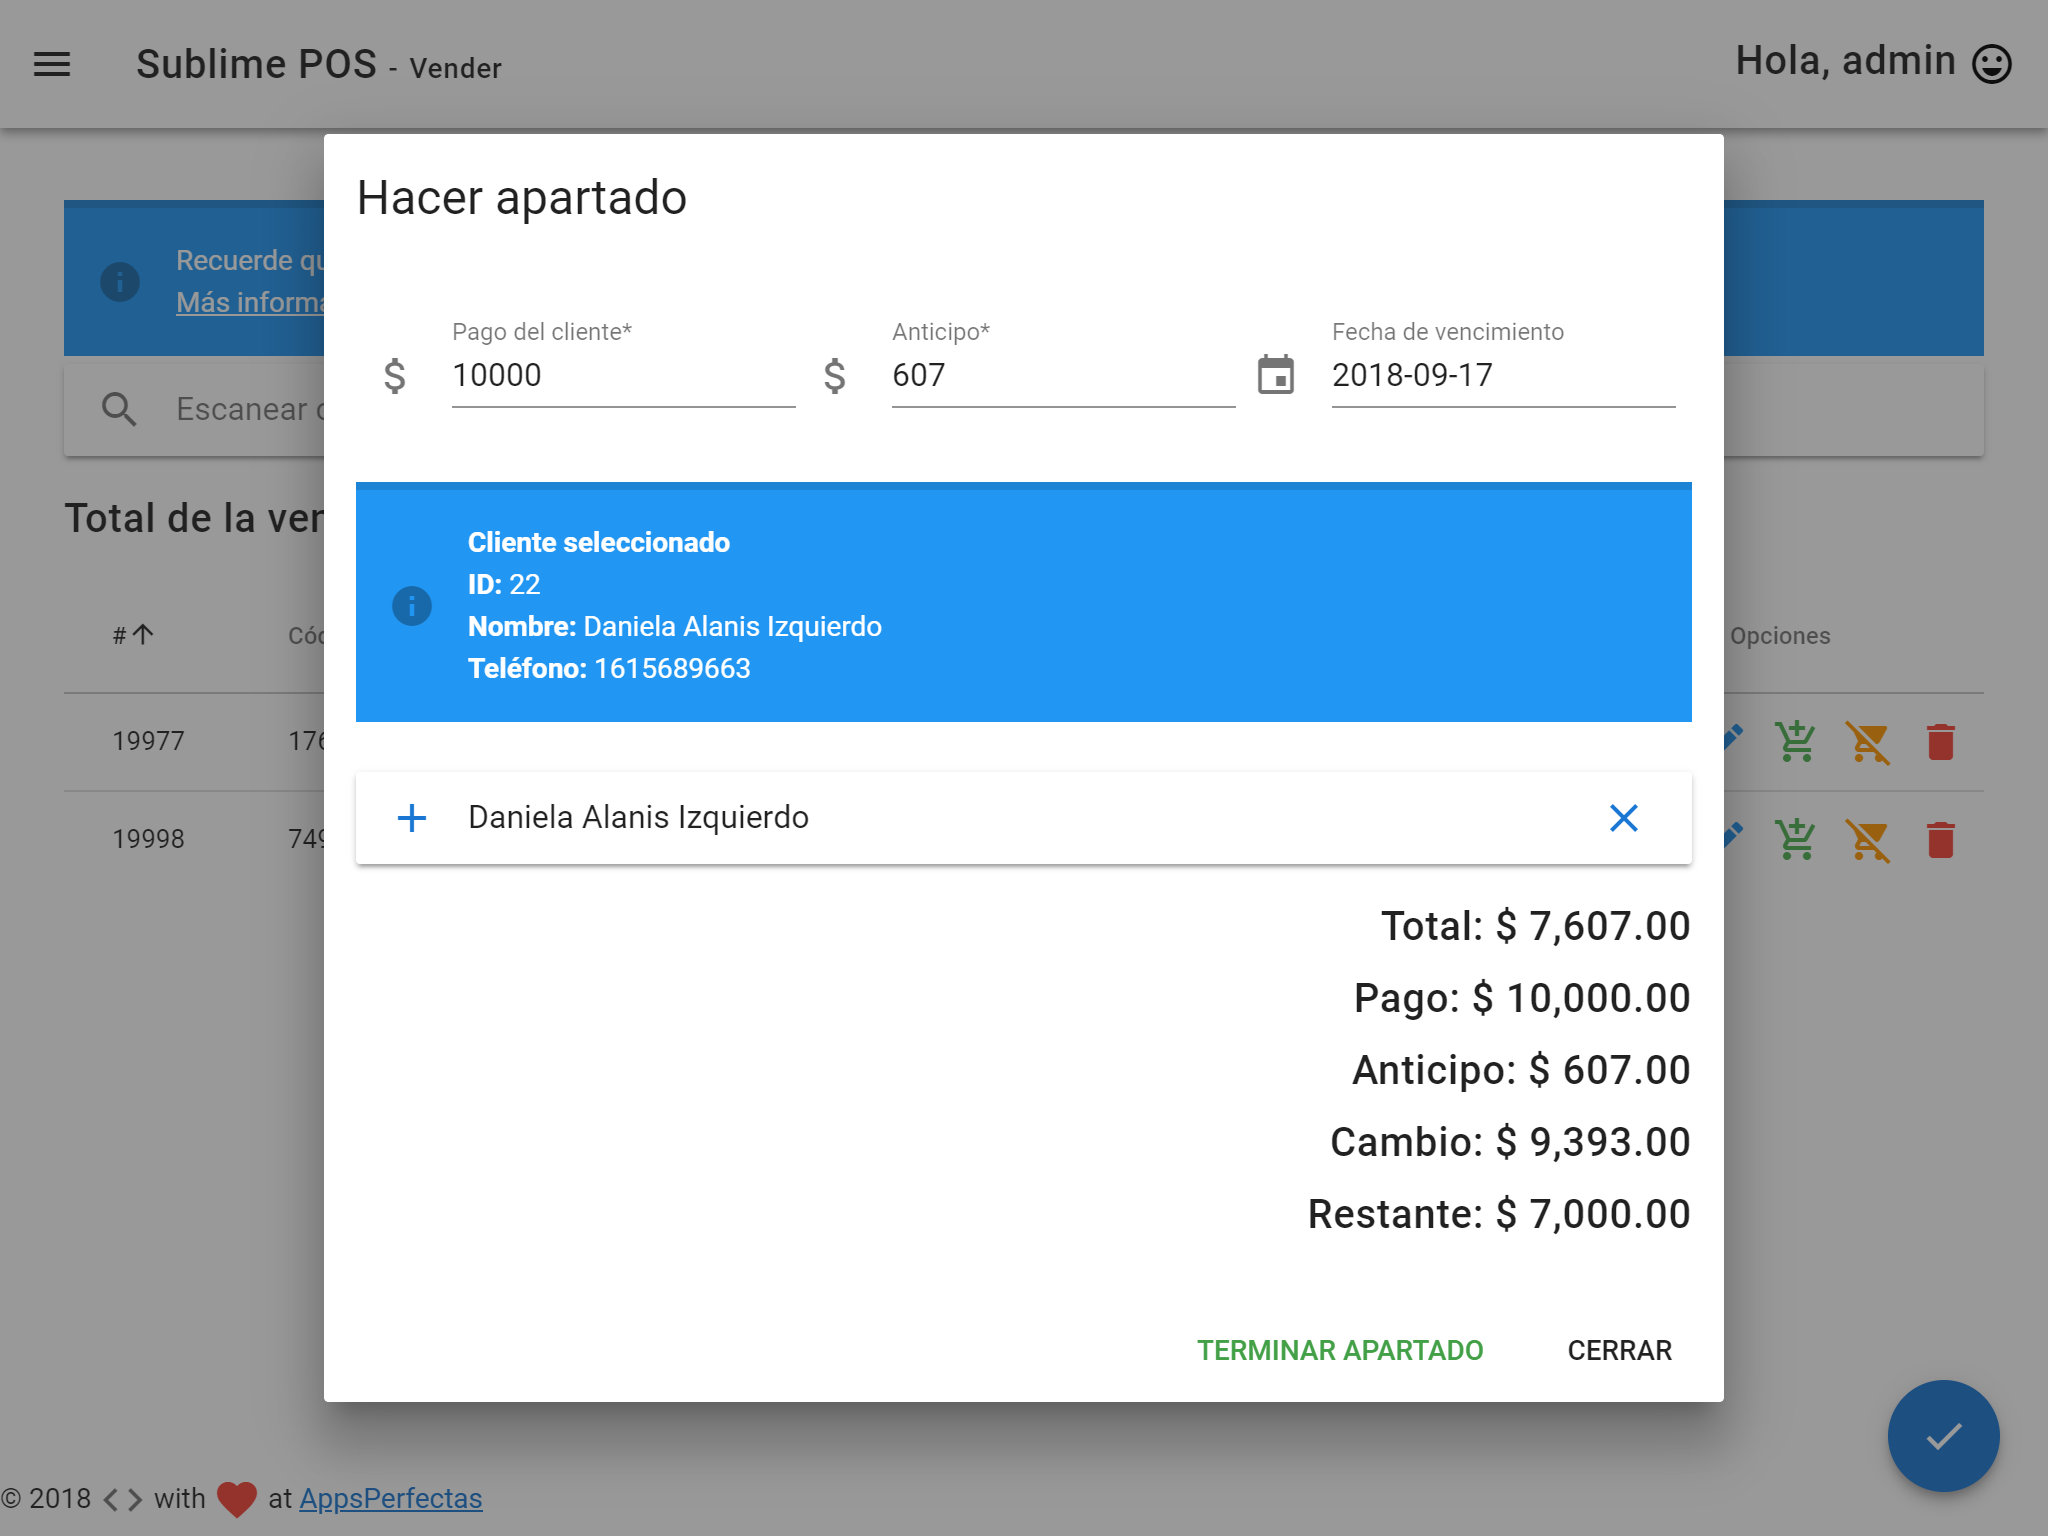Open the Fecha de vencimiento date field
2048x1536 pixels.
point(1502,376)
